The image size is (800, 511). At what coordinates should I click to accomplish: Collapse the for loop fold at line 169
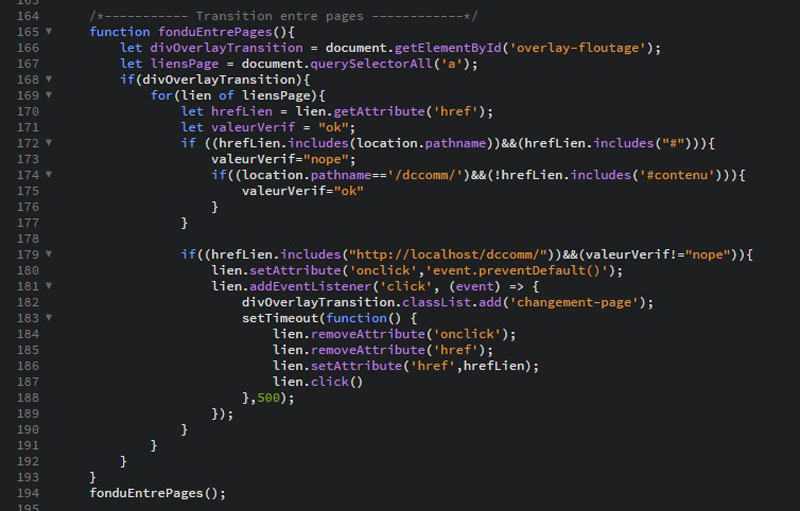(x=49, y=95)
